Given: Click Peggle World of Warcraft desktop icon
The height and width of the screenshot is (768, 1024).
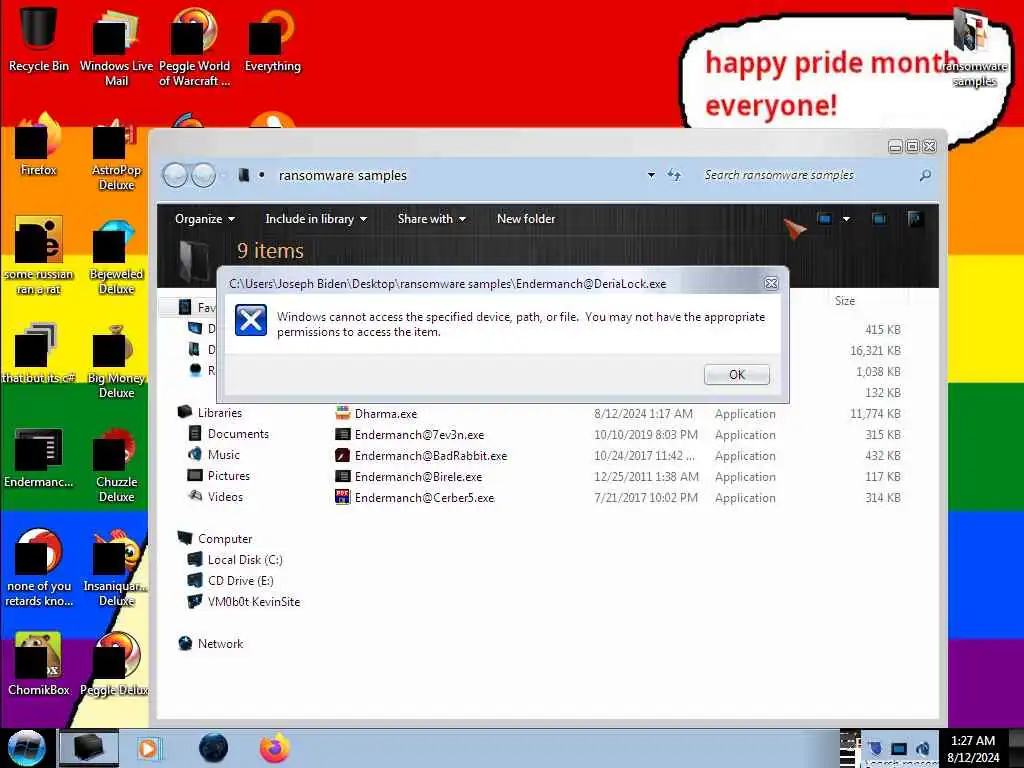Looking at the screenshot, I should (x=194, y=47).
